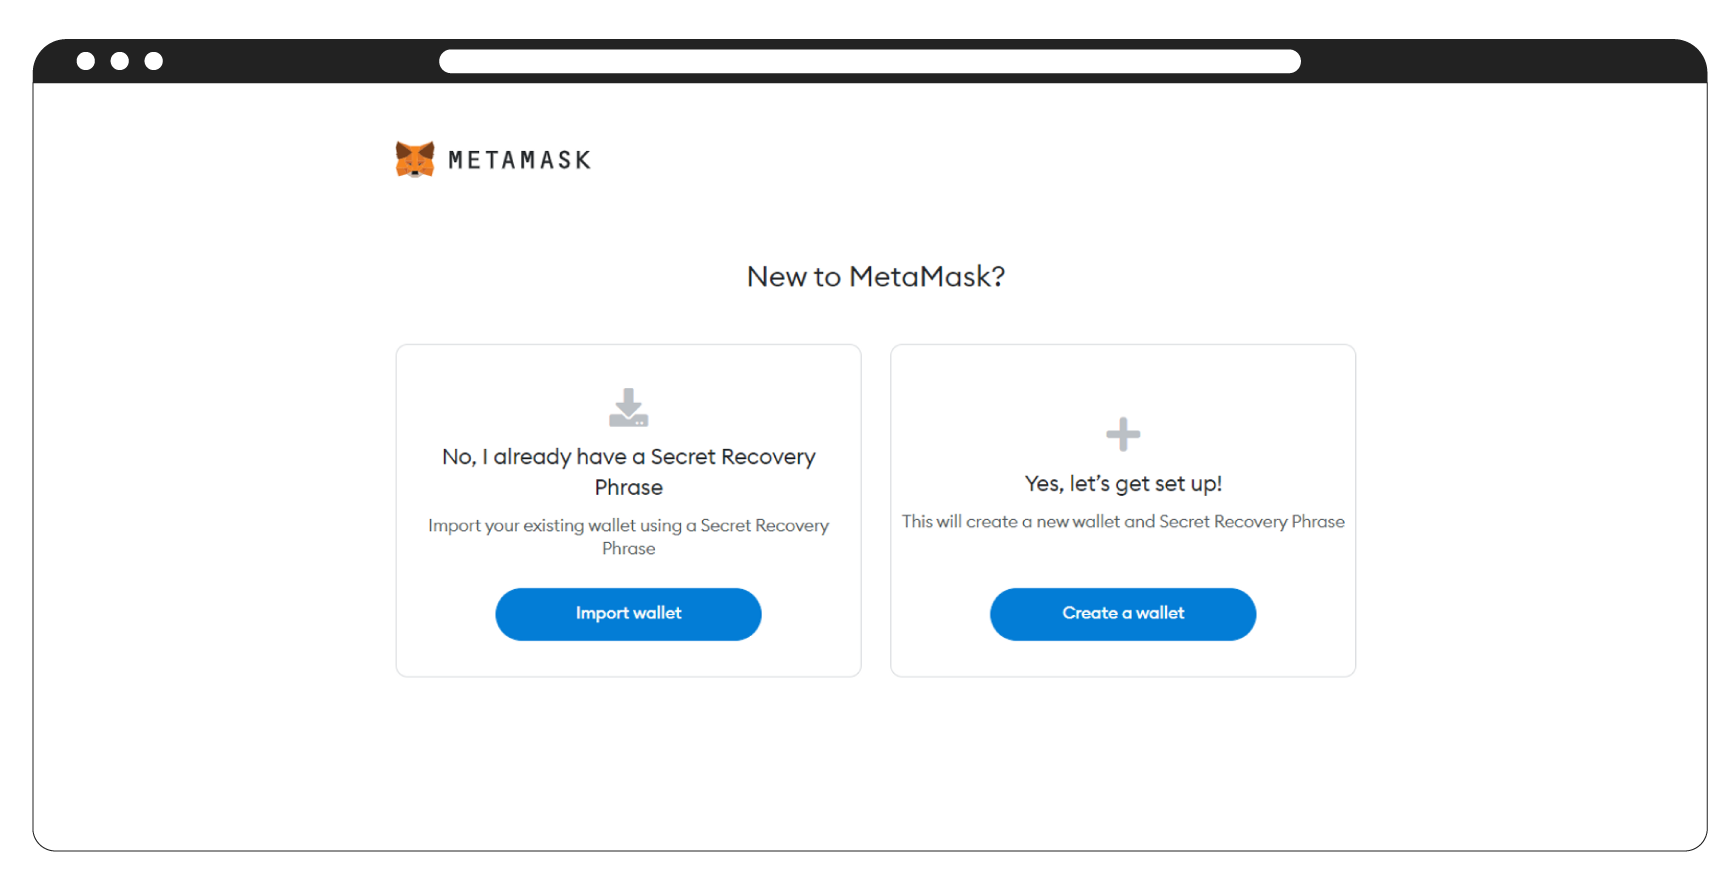Viewport: 1734px width, 889px height.
Task: Select the Create a wallet option card
Action: (1122, 509)
